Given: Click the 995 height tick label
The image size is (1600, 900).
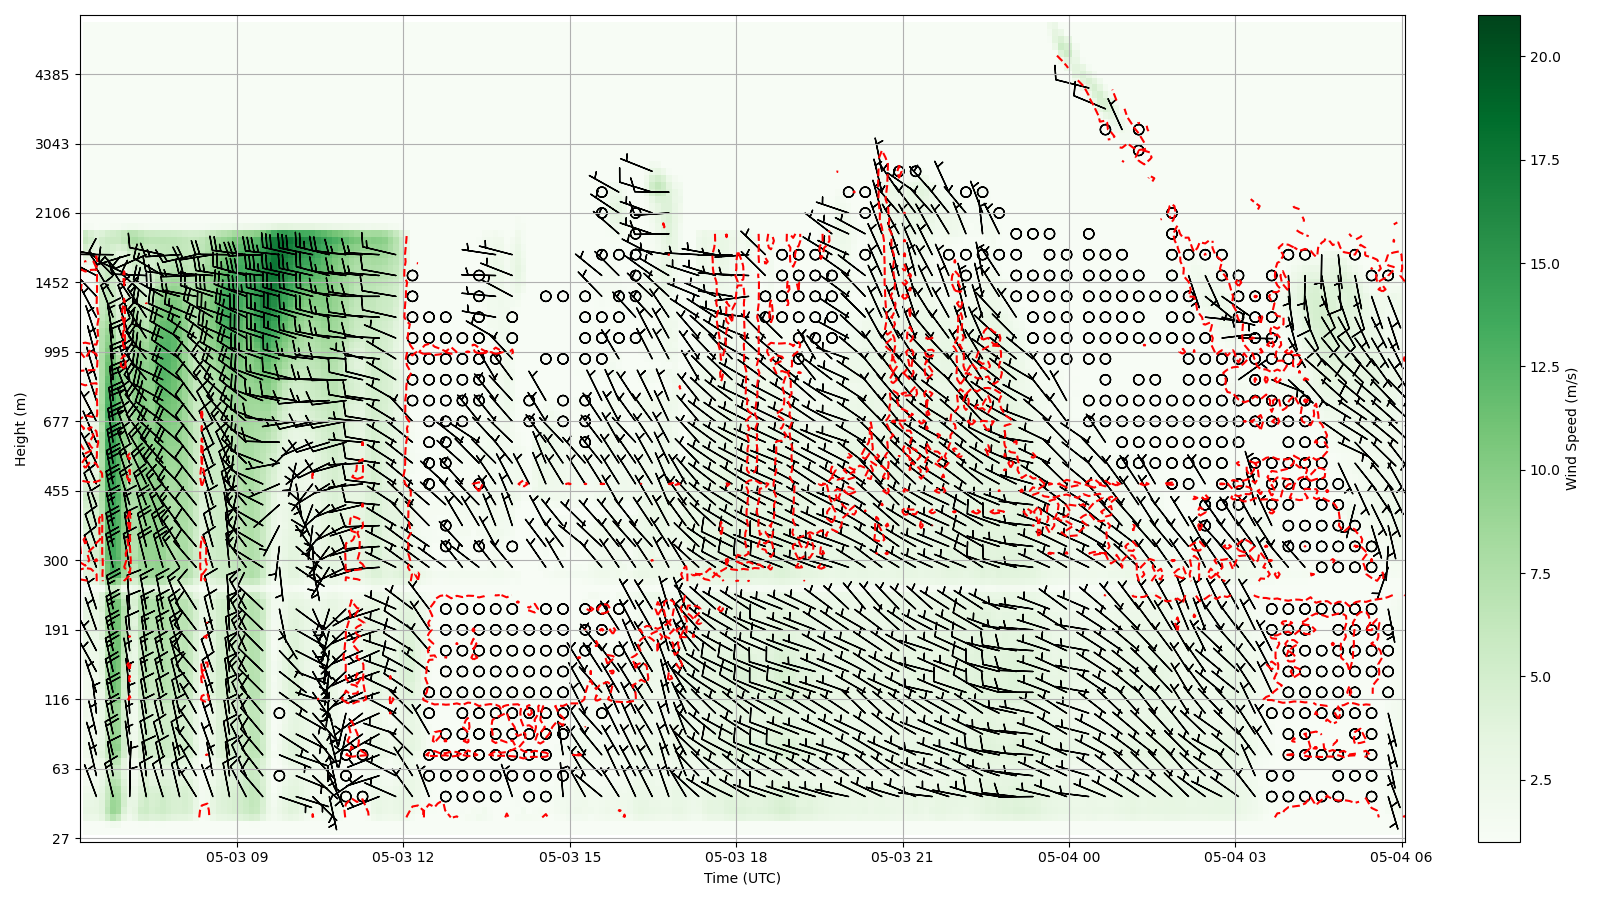Looking at the screenshot, I should tap(56, 352).
